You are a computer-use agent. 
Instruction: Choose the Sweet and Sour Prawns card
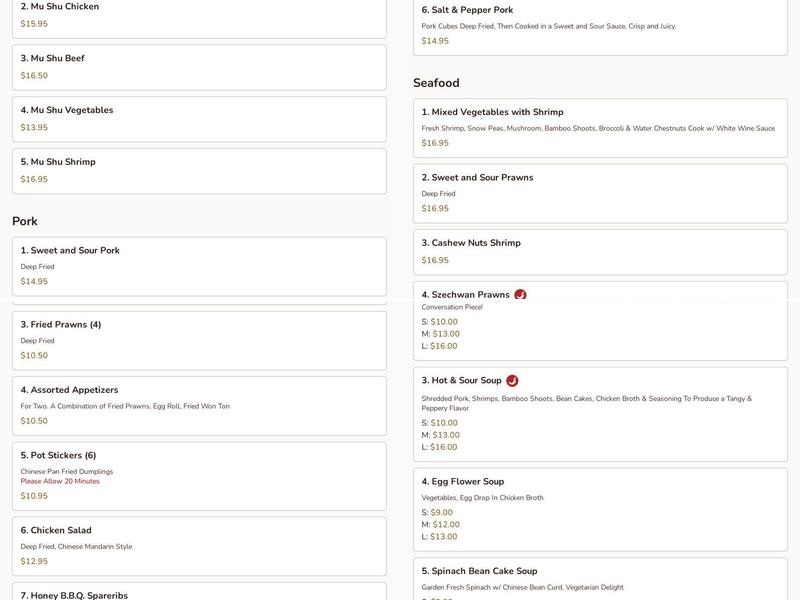tap(600, 193)
